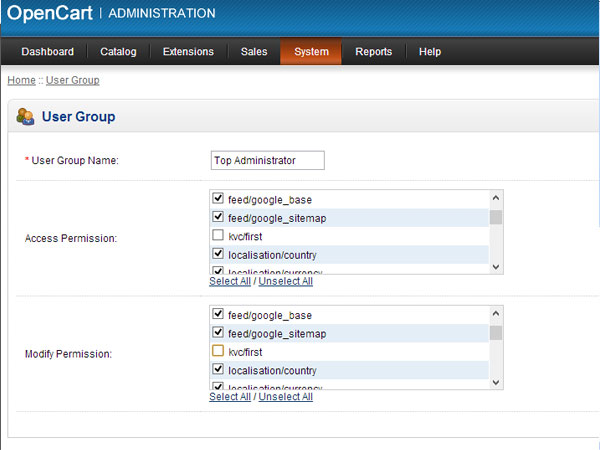
Task: Open the Extensions menu
Action: pyautogui.click(x=188, y=52)
